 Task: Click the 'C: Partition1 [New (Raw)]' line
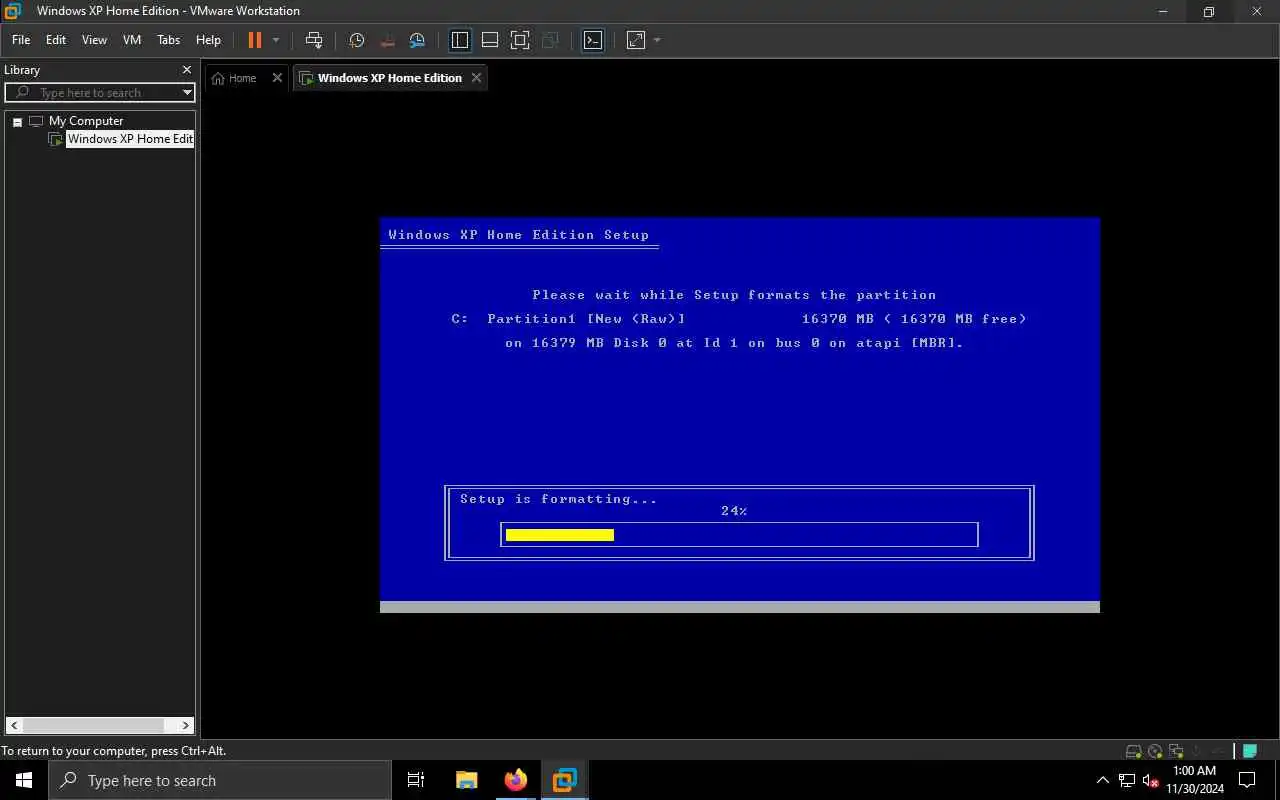(568, 319)
